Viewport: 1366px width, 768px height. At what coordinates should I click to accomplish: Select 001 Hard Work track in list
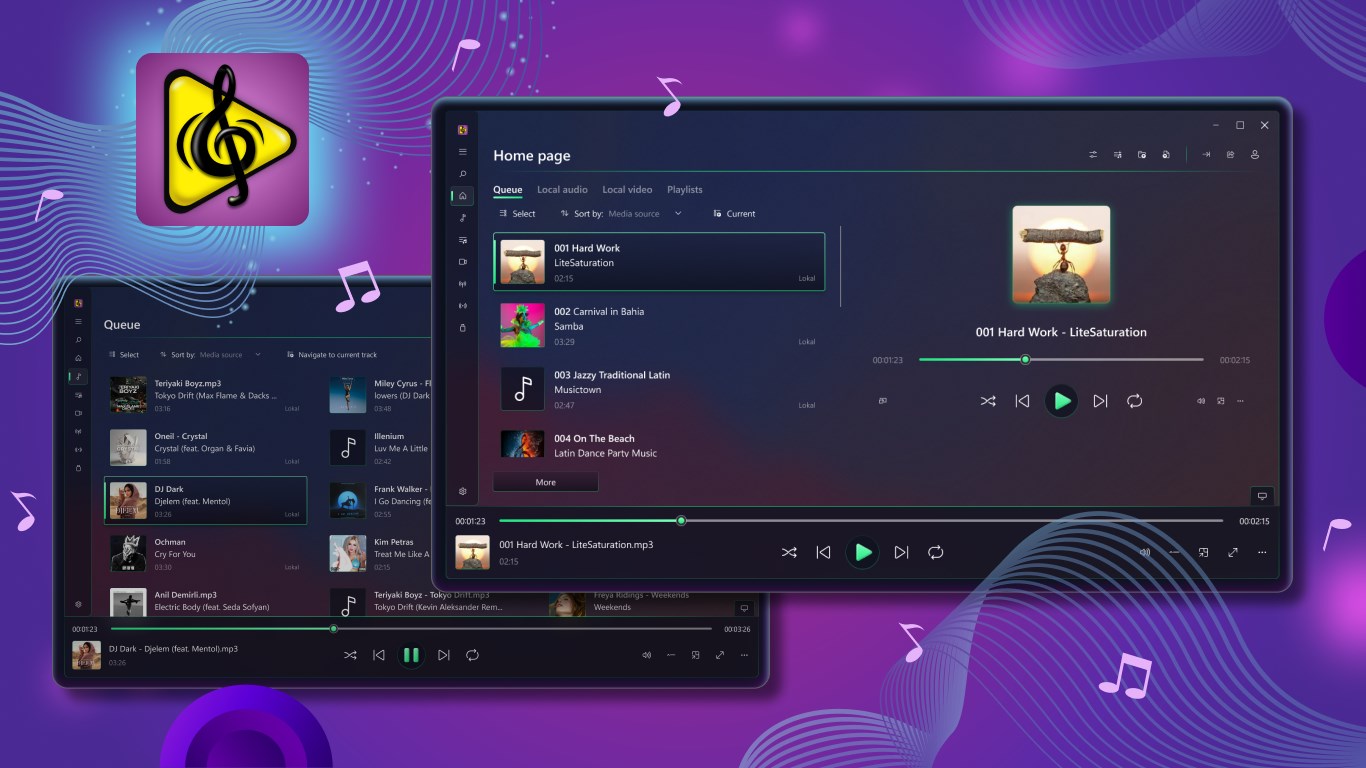[x=659, y=262]
